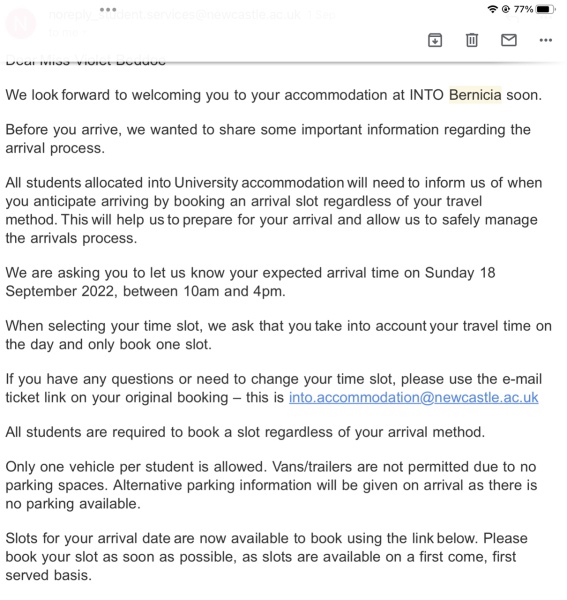Viewport: 567px width, 600px height.
Task: Open the more options three-dot toolbar menu
Action: tap(546, 40)
